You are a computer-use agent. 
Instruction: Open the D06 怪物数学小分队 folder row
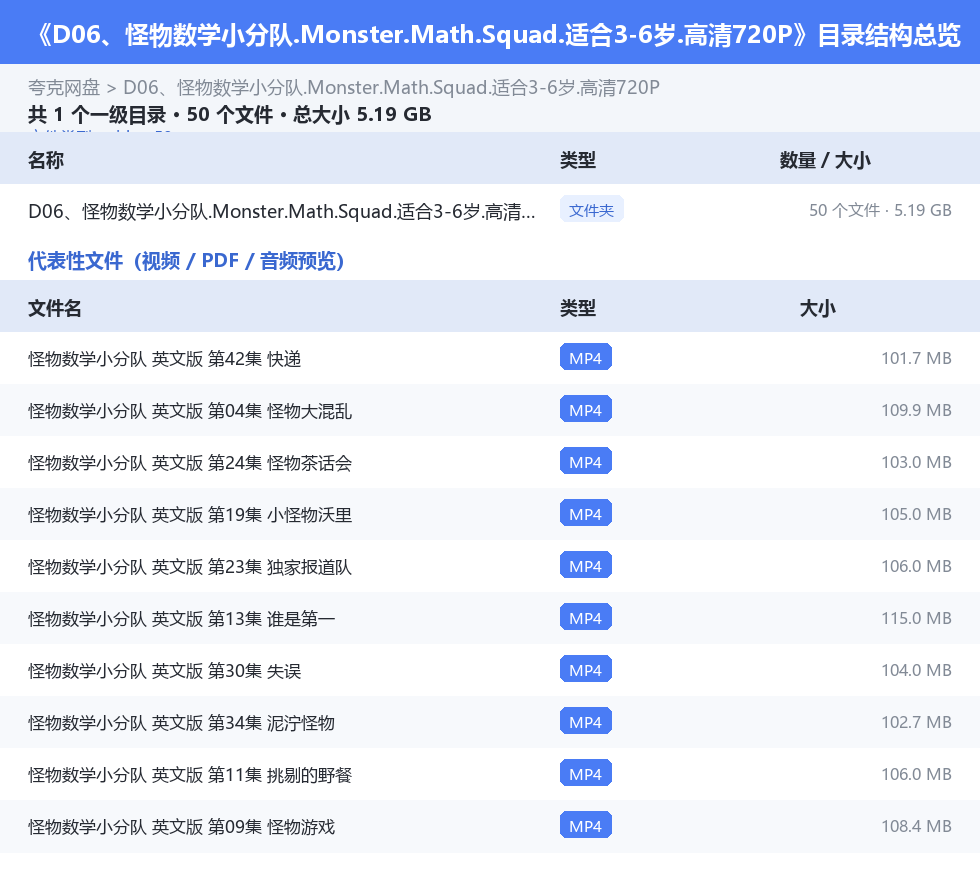(490, 211)
